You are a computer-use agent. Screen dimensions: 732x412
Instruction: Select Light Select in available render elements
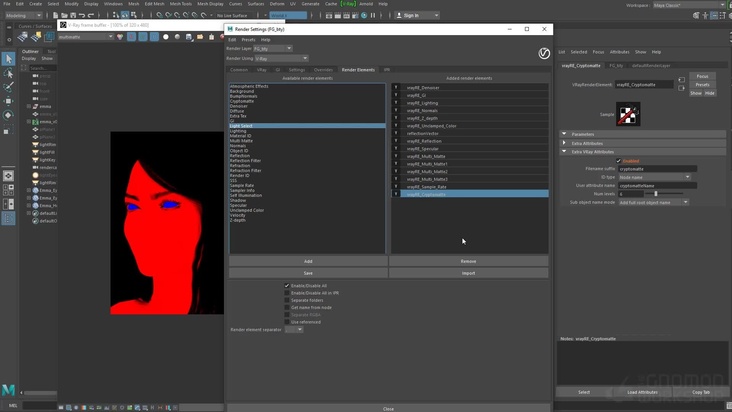tap(307, 126)
